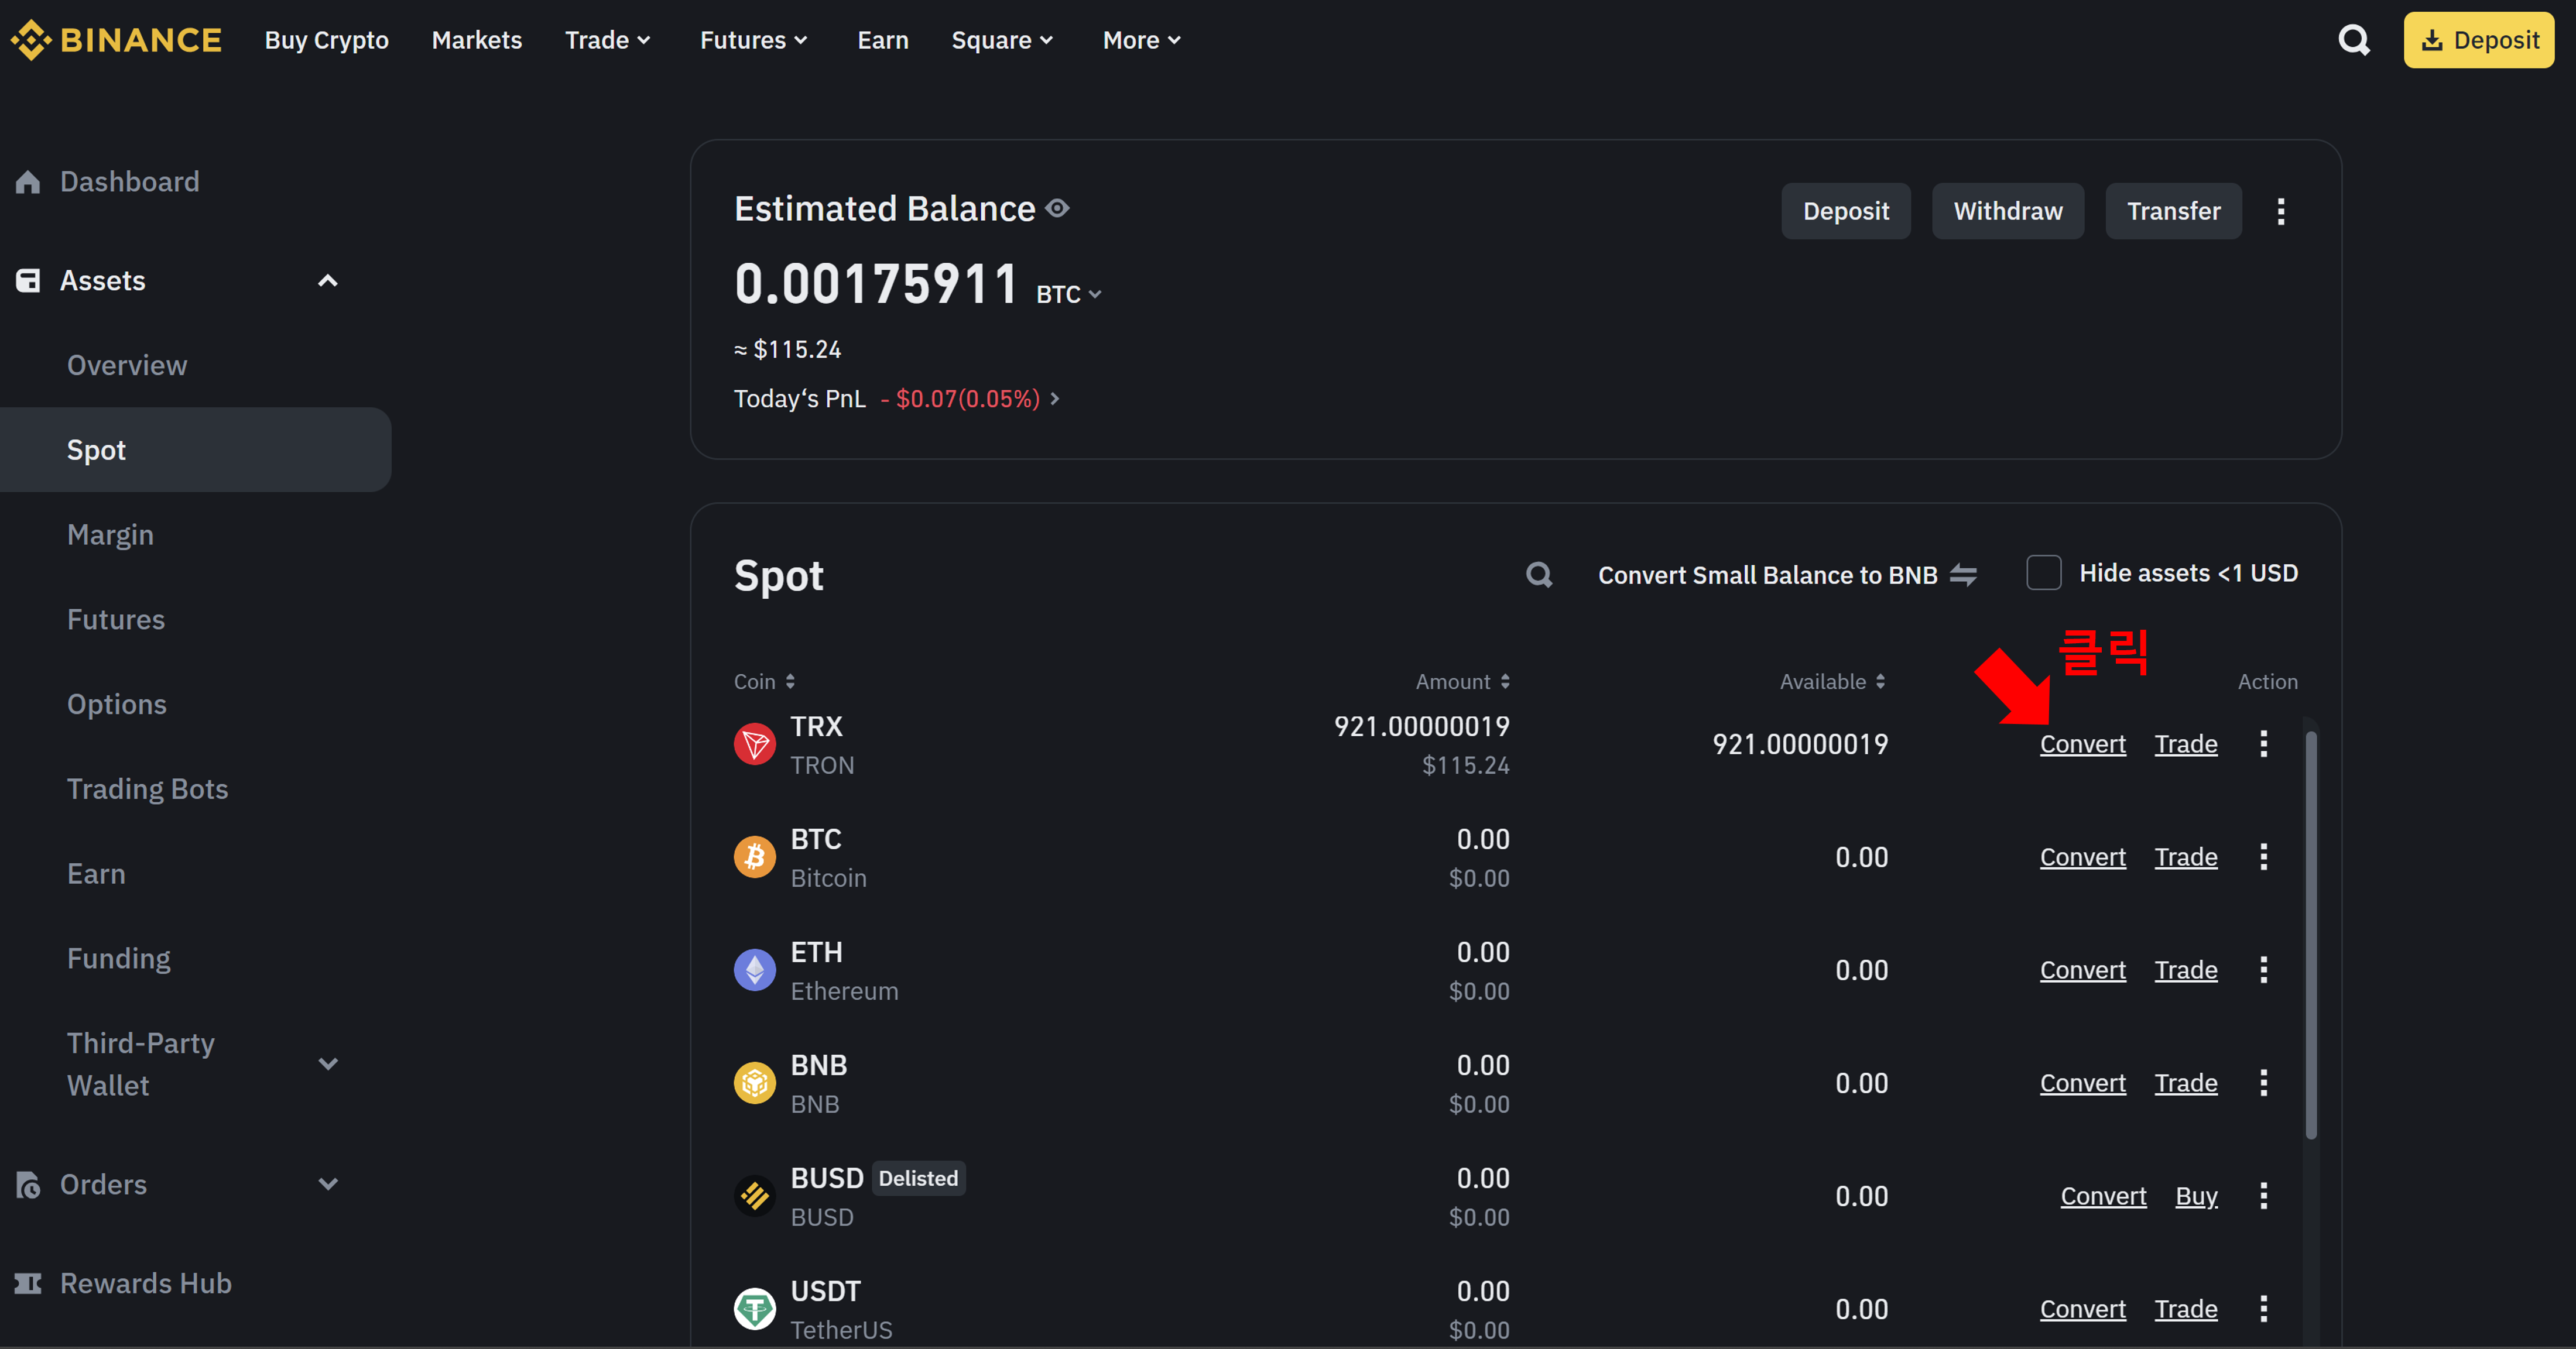This screenshot has height=1349, width=2576.
Task: Click Convert link for TRX
Action: pos(2082,744)
